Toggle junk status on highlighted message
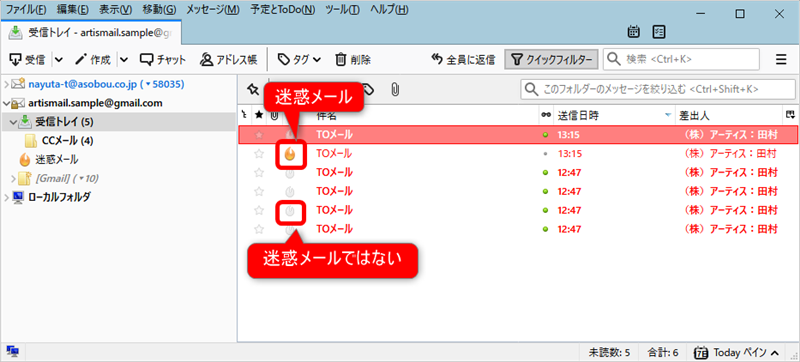This screenshot has height=362, width=800. click(290, 134)
